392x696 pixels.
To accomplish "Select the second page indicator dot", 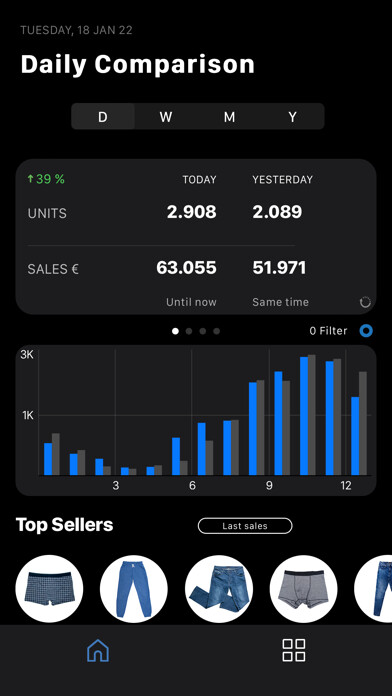I will (189, 331).
